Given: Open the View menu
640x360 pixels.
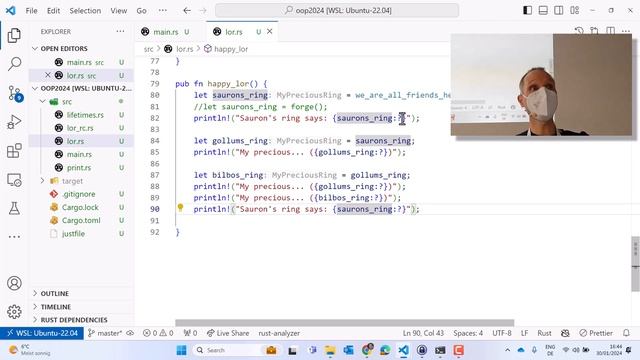Looking at the screenshot, I should pos(118,11).
